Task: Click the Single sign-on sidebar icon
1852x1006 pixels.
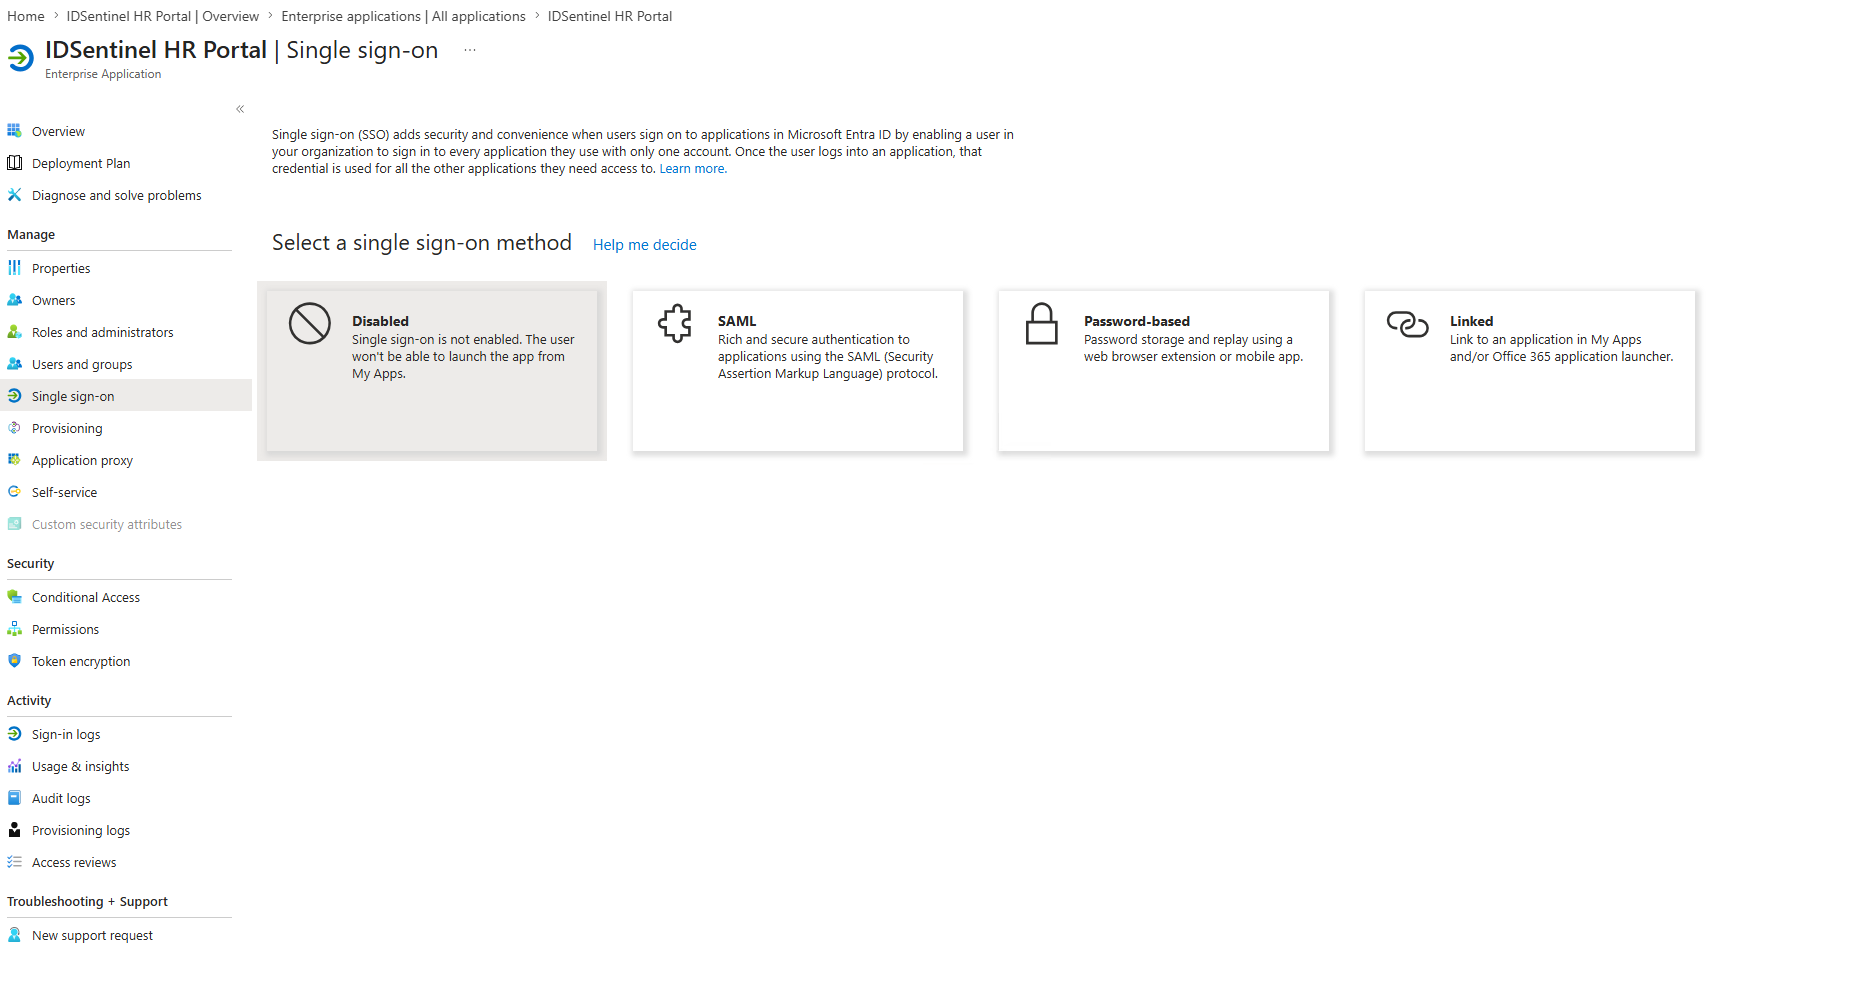Action: point(14,396)
